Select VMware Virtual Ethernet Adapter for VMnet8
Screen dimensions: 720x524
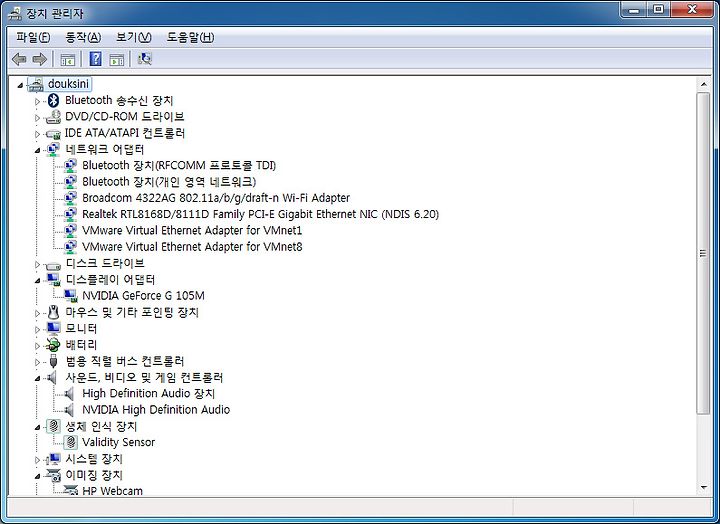click(x=192, y=247)
